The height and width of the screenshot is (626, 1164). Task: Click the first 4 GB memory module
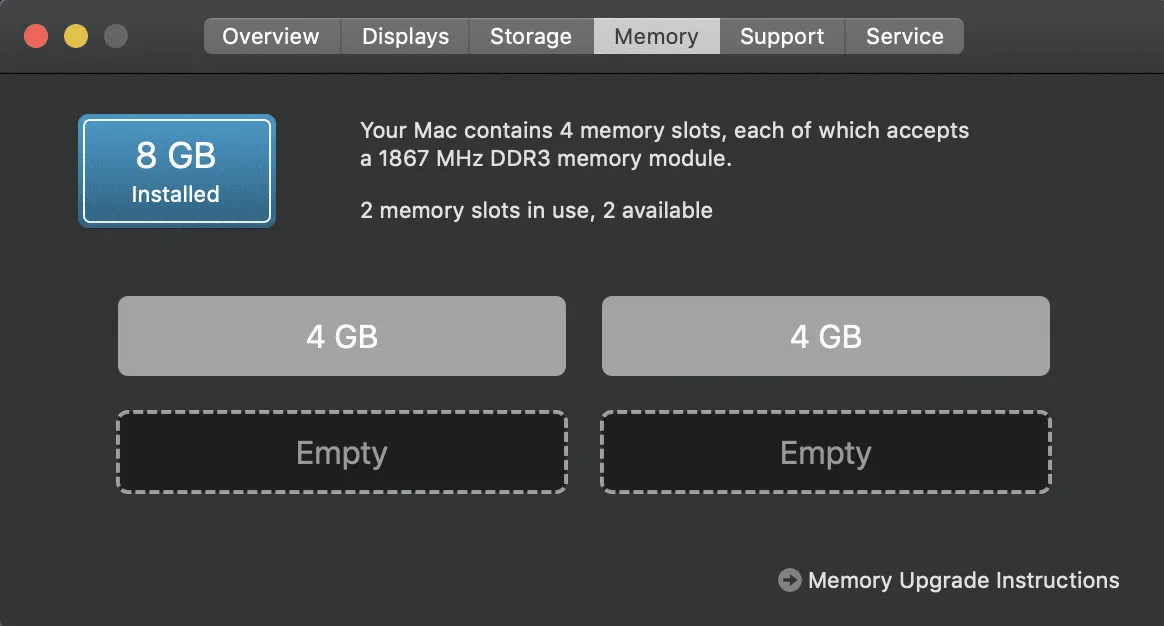[342, 336]
